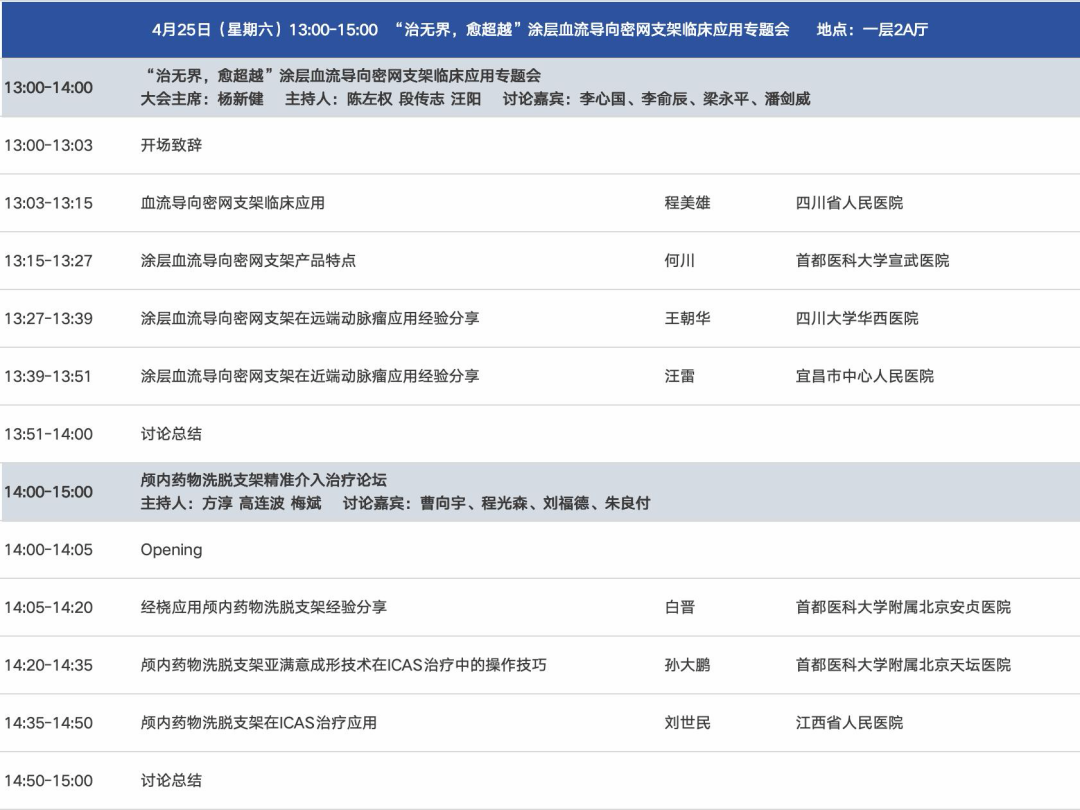
Task: Select the 14:00-14:05 time cell
Action: [x=48, y=550]
